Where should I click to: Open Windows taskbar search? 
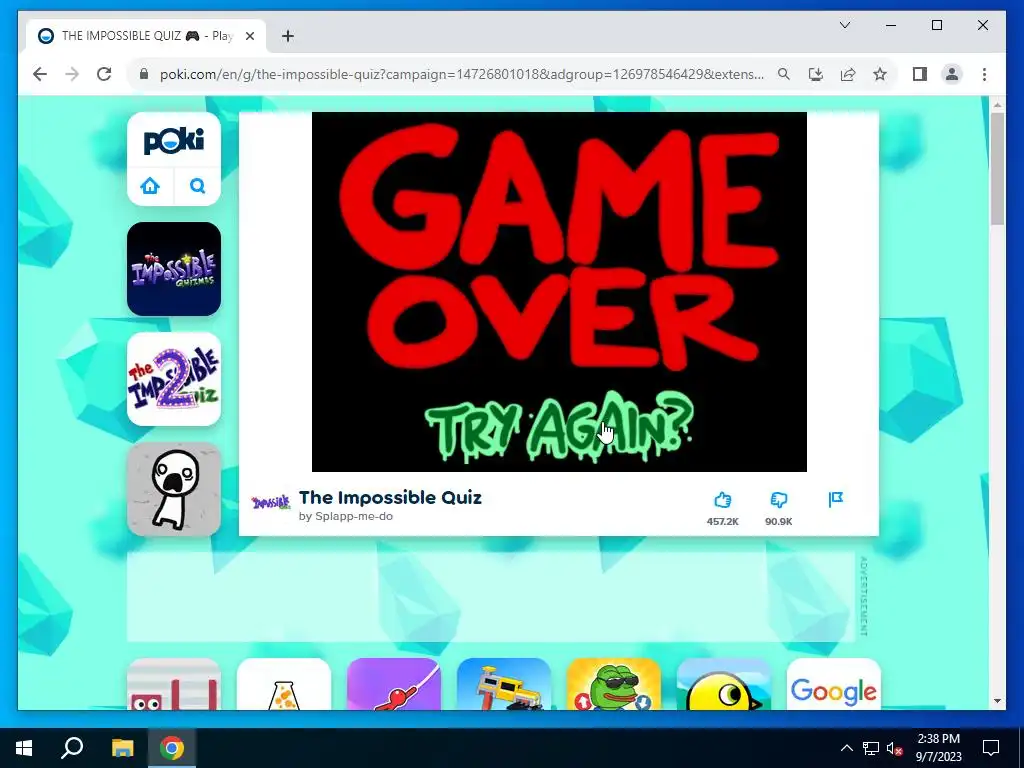[72, 748]
